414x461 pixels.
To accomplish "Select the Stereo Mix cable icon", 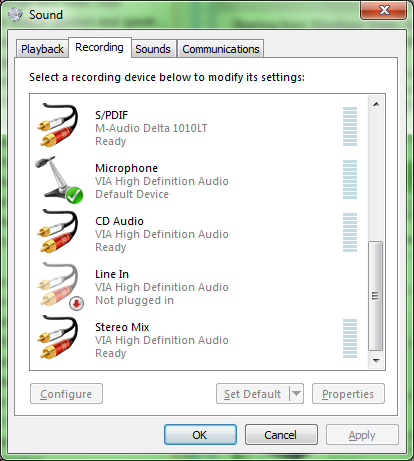I will click(x=58, y=337).
